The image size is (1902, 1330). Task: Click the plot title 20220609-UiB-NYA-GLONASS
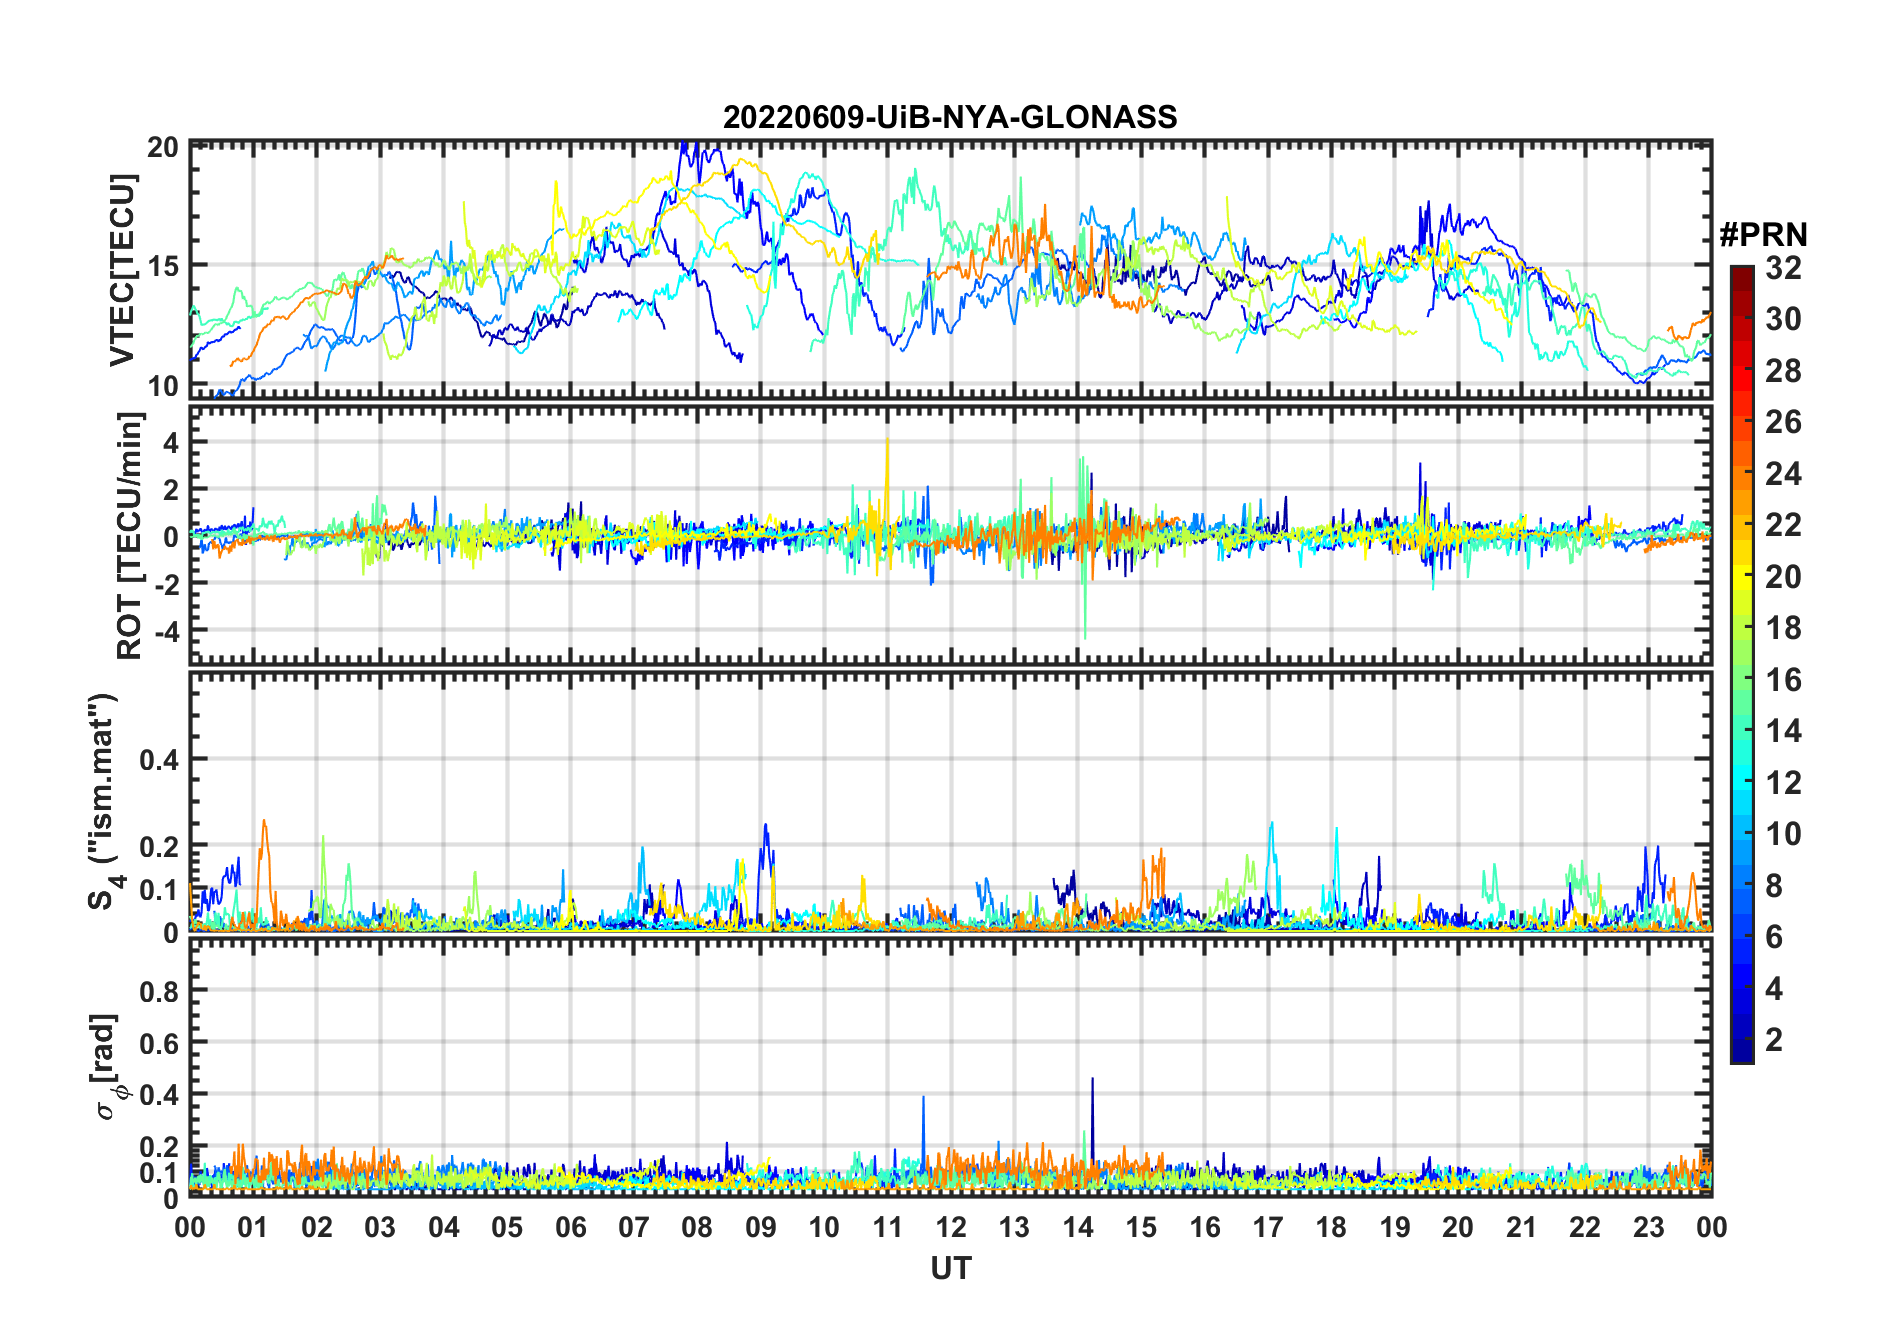(950, 117)
